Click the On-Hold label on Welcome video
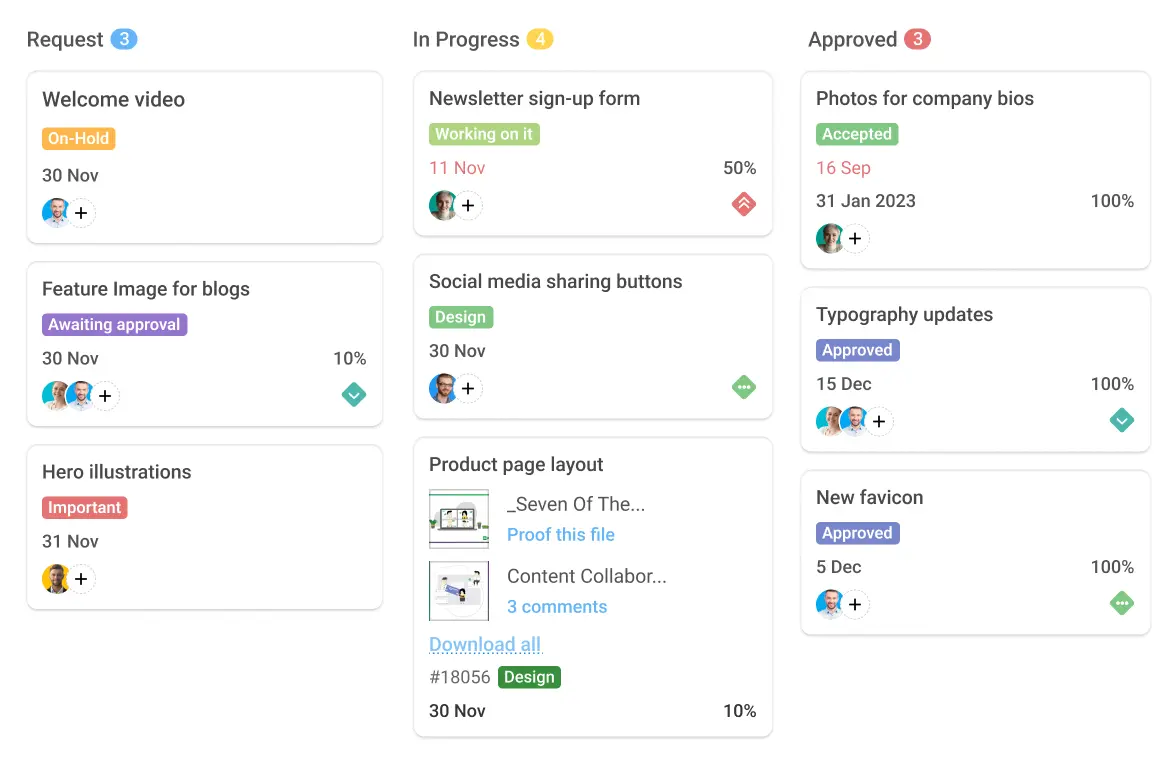Screen dimensions: 1176x759 coord(78,138)
